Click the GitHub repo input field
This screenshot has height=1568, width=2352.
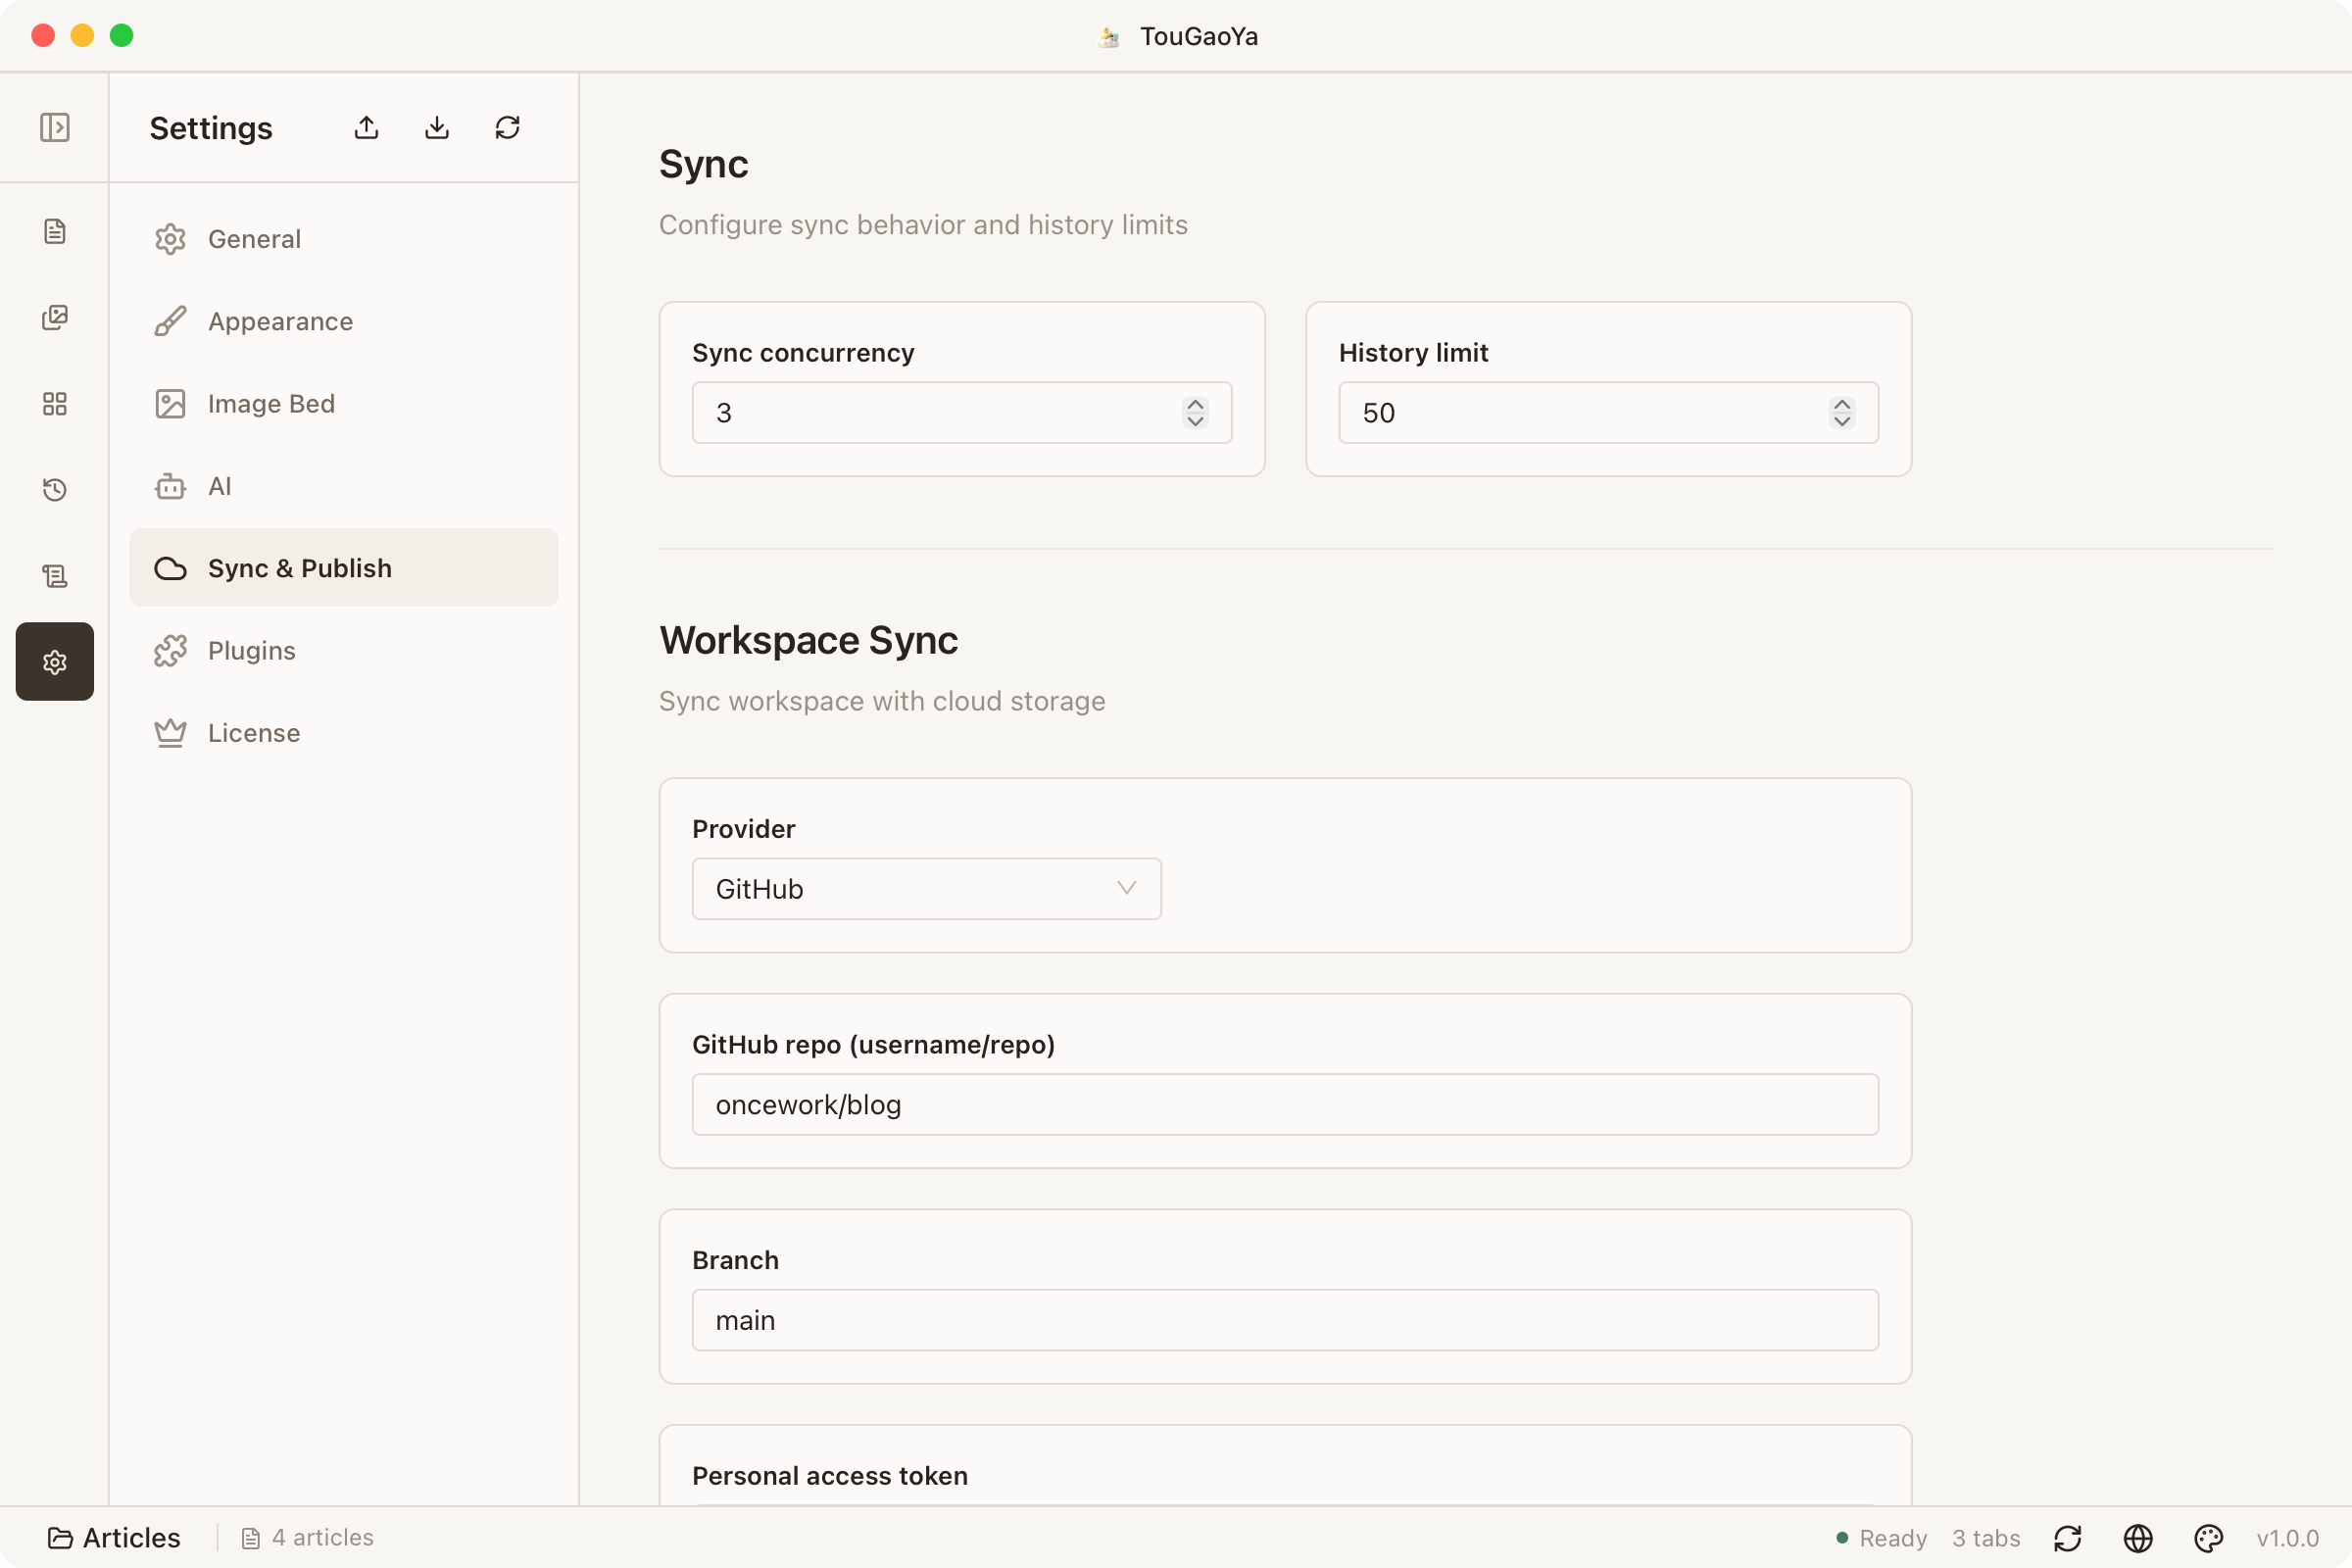tap(1285, 1105)
